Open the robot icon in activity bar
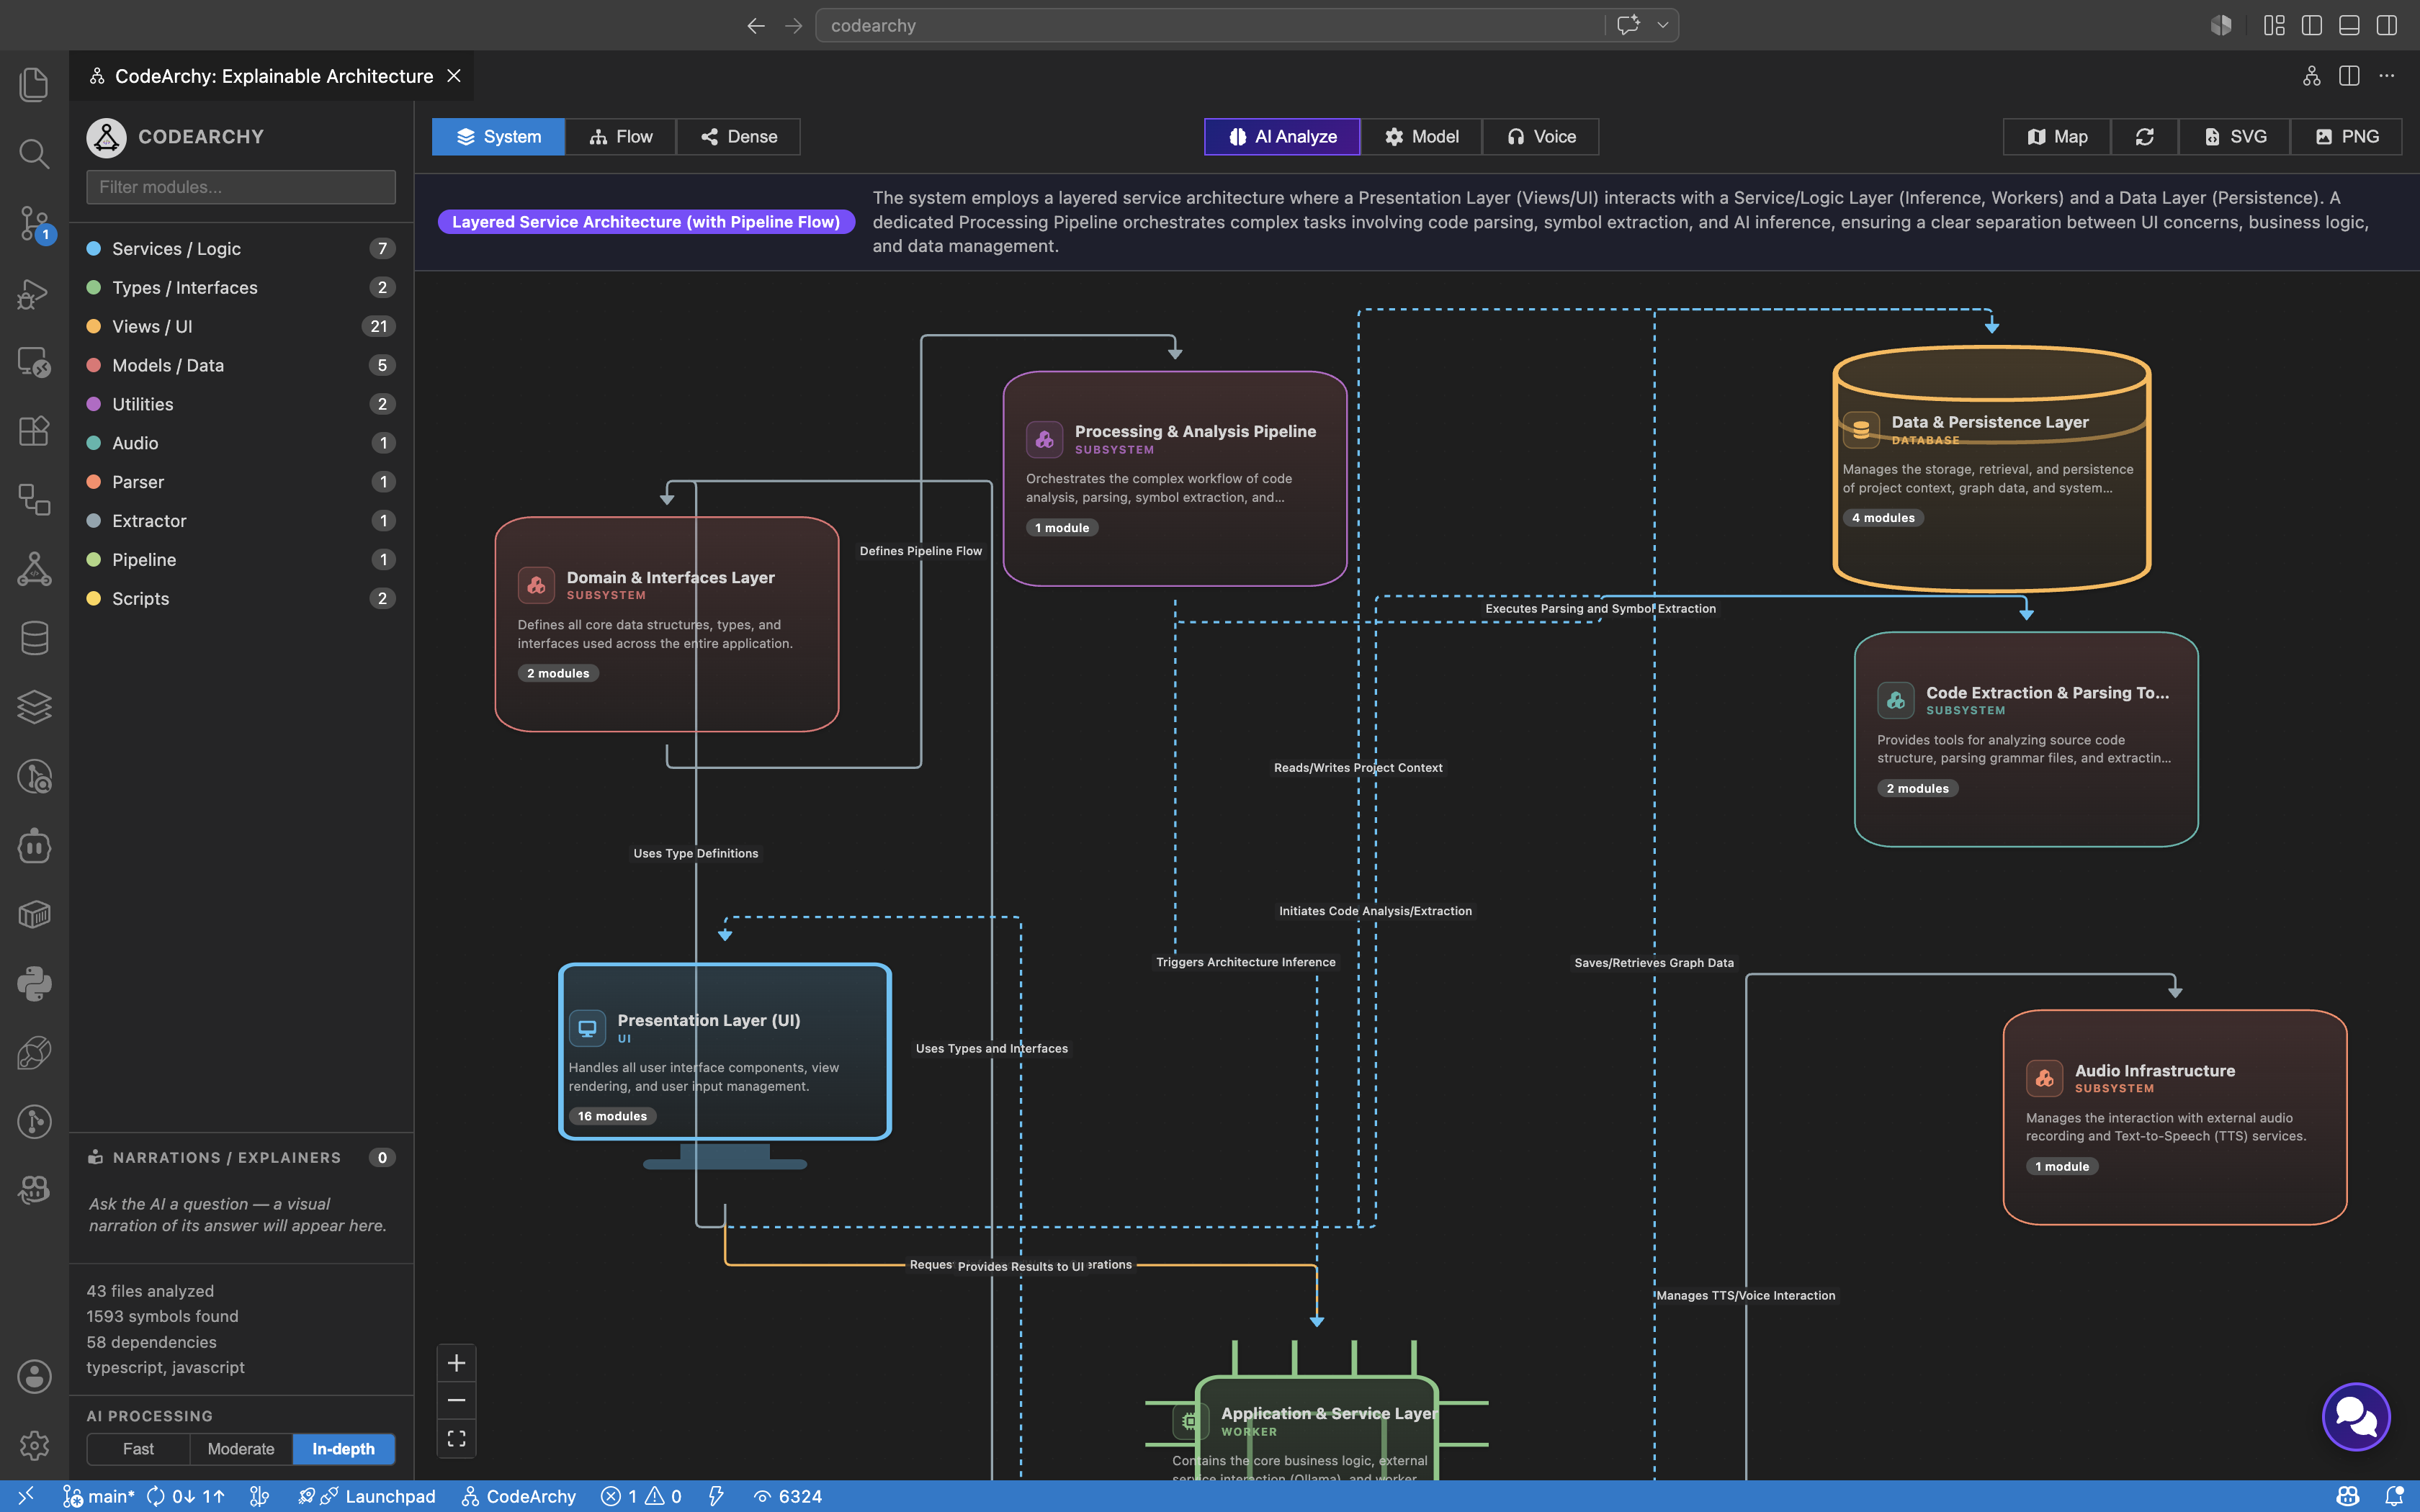Screen dimensions: 2420x1512 coord(34,846)
